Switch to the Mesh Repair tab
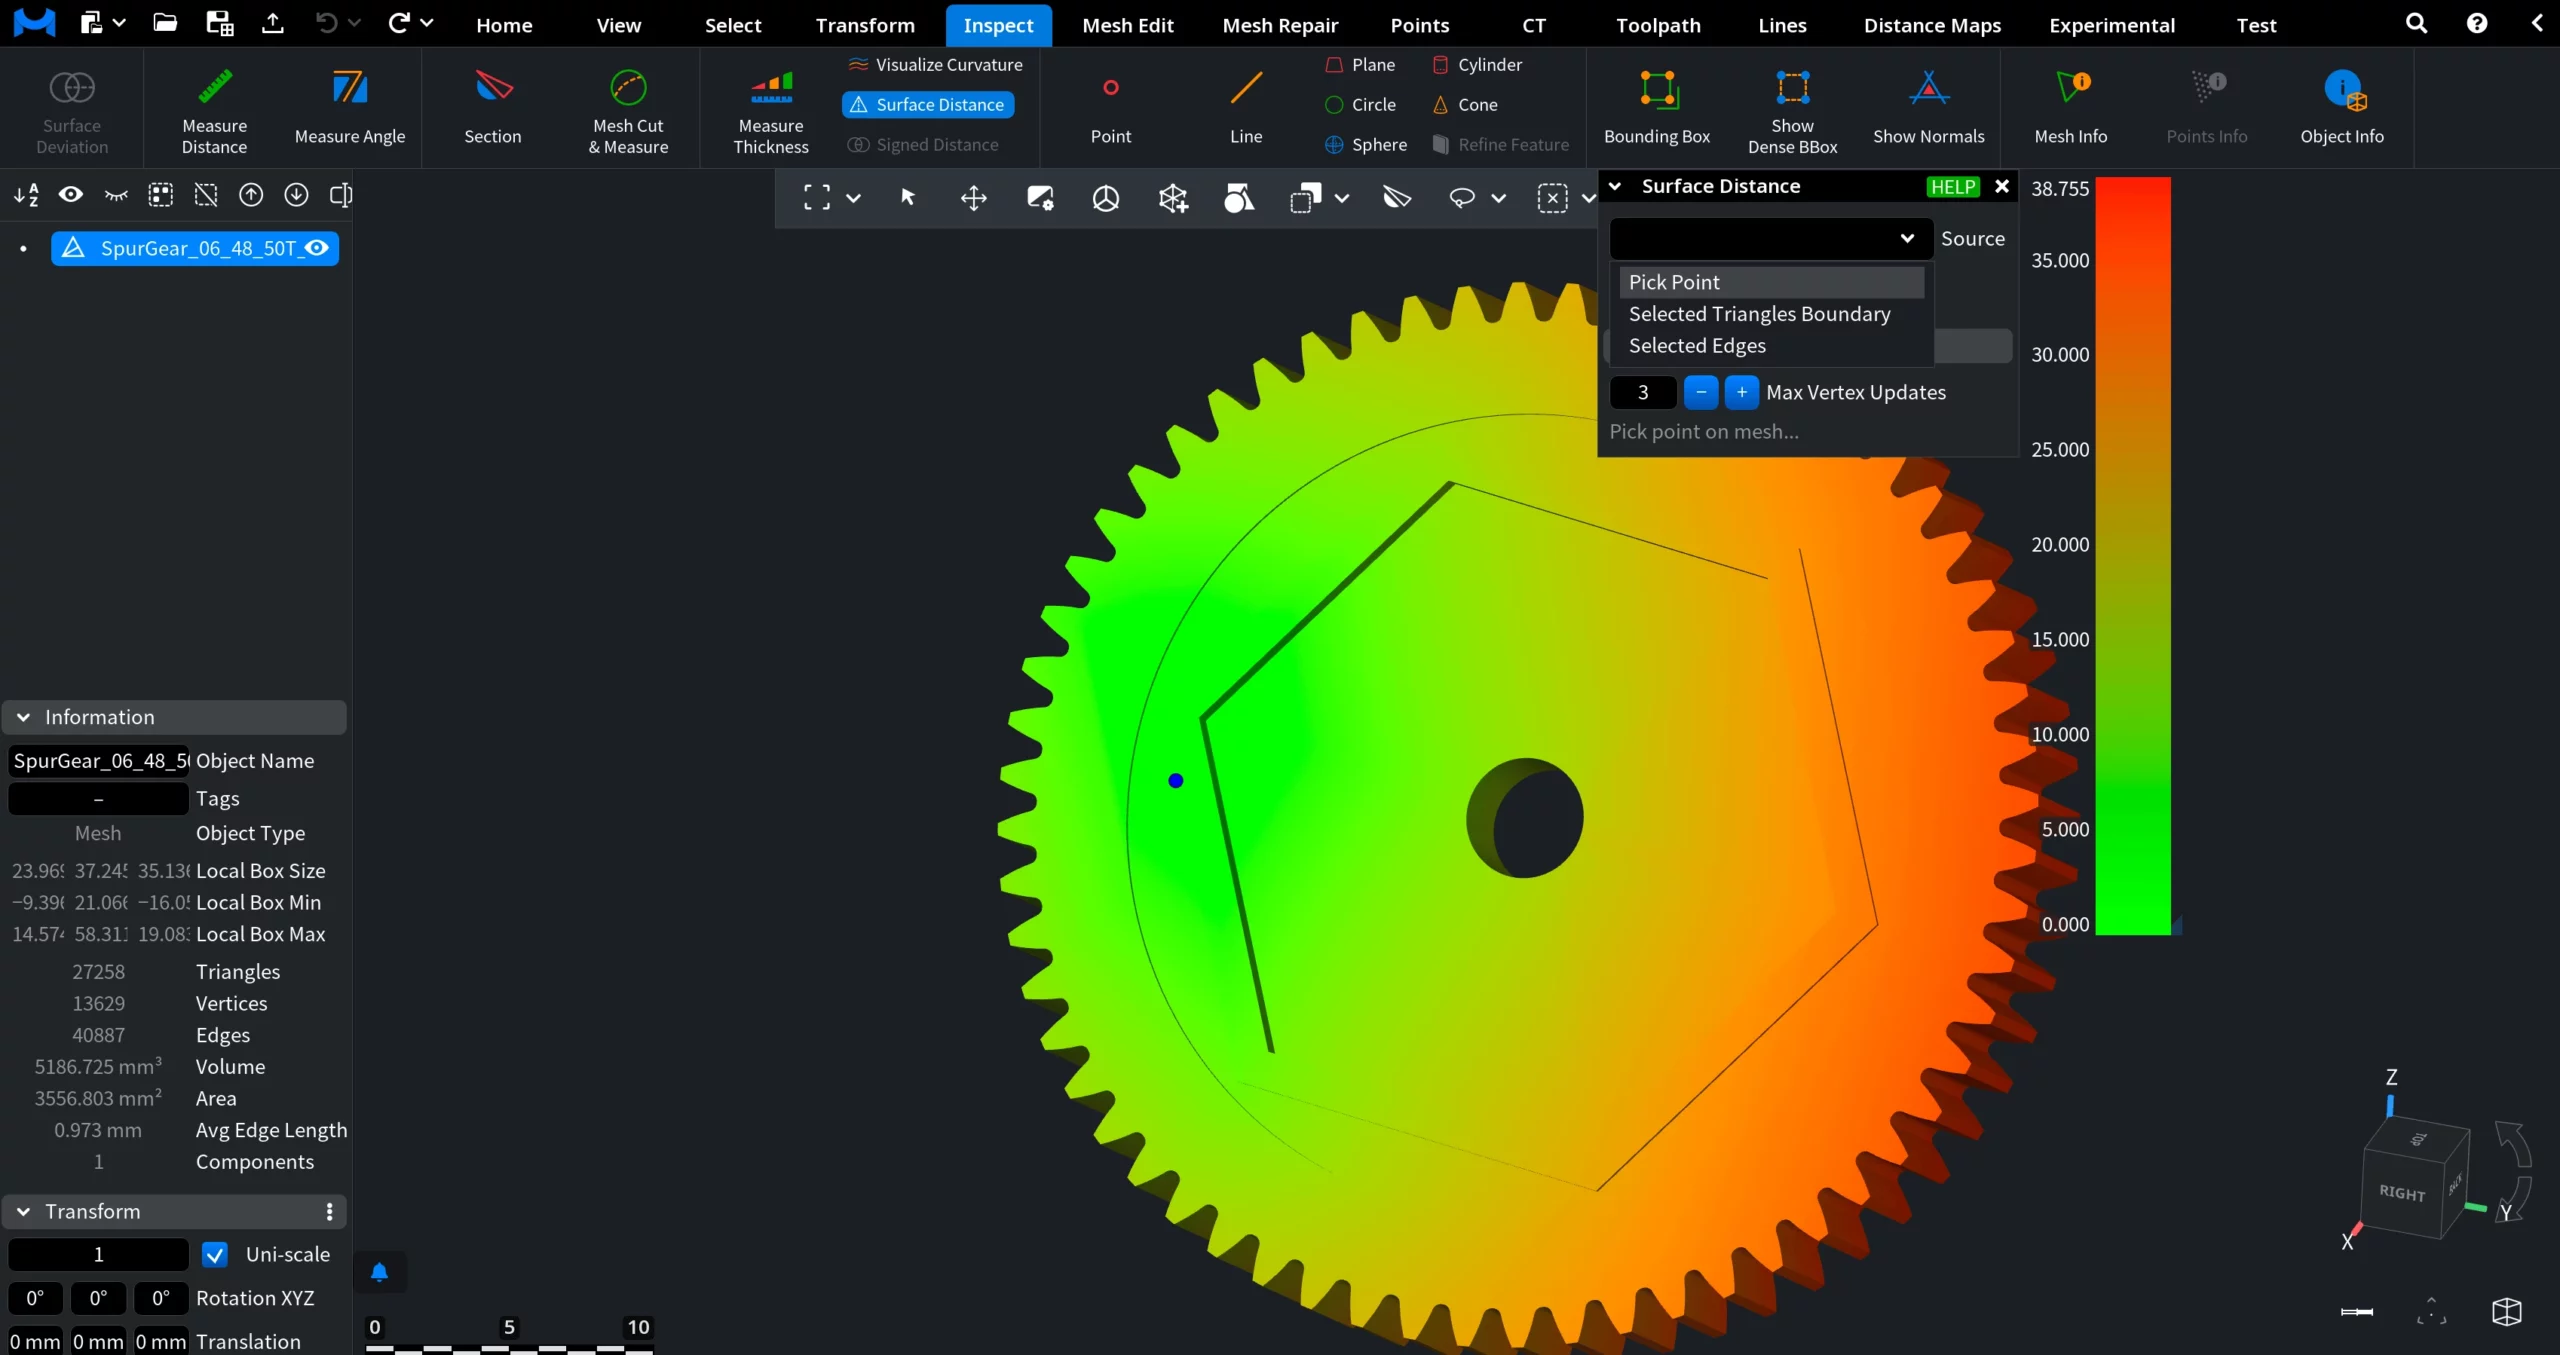The width and height of the screenshot is (2560, 1355). pyautogui.click(x=1279, y=25)
